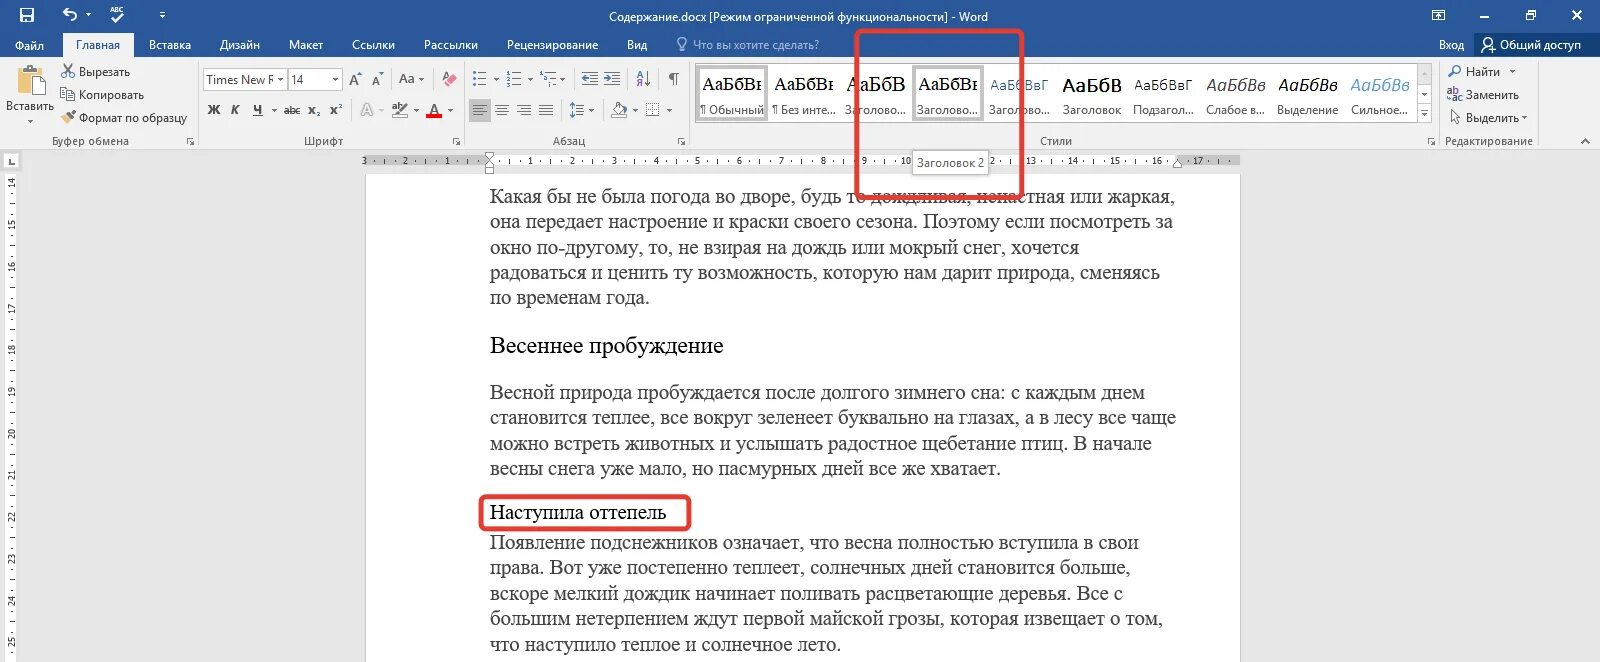Click the Вставить paste icon
Screen dimensions: 1600x662
pos(30,80)
